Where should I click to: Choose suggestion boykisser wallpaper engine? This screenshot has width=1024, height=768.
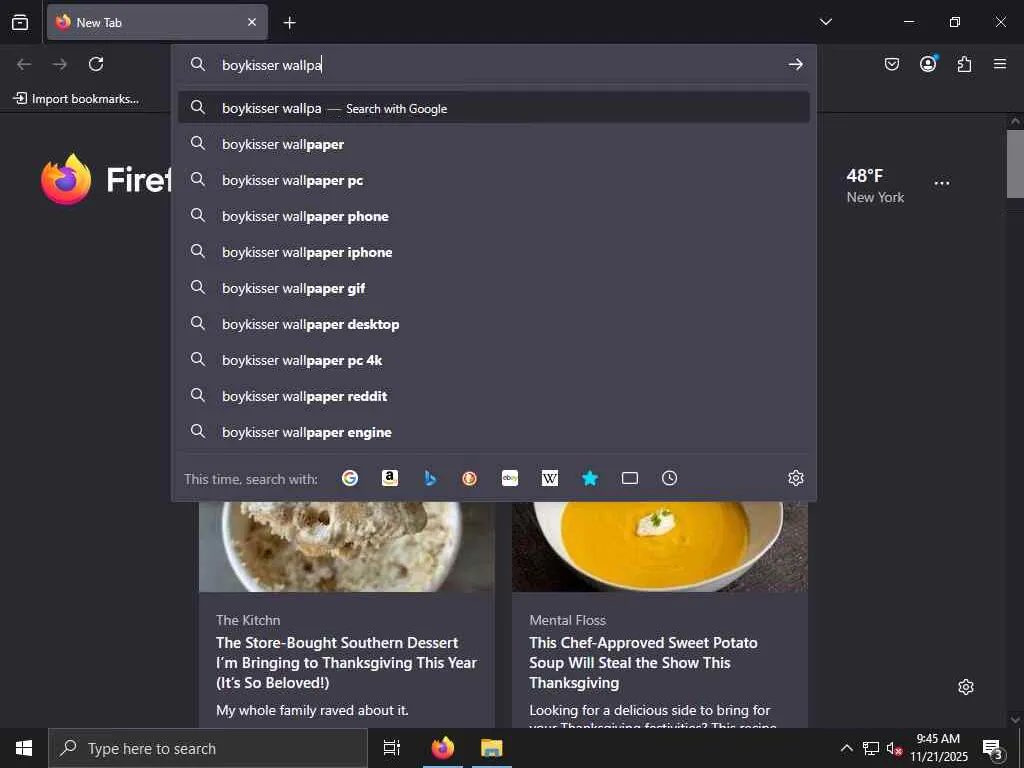pos(494,431)
